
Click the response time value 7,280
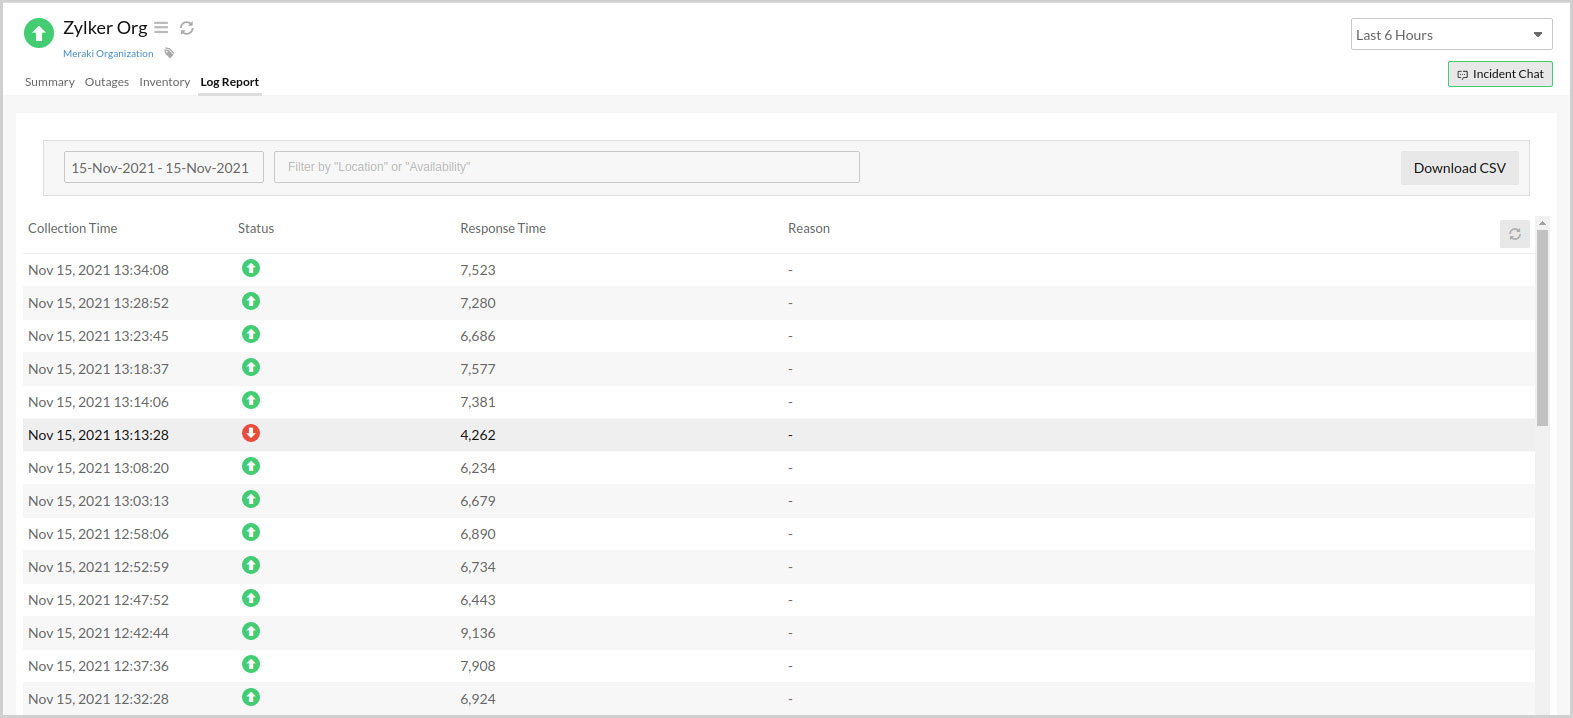click(x=478, y=303)
